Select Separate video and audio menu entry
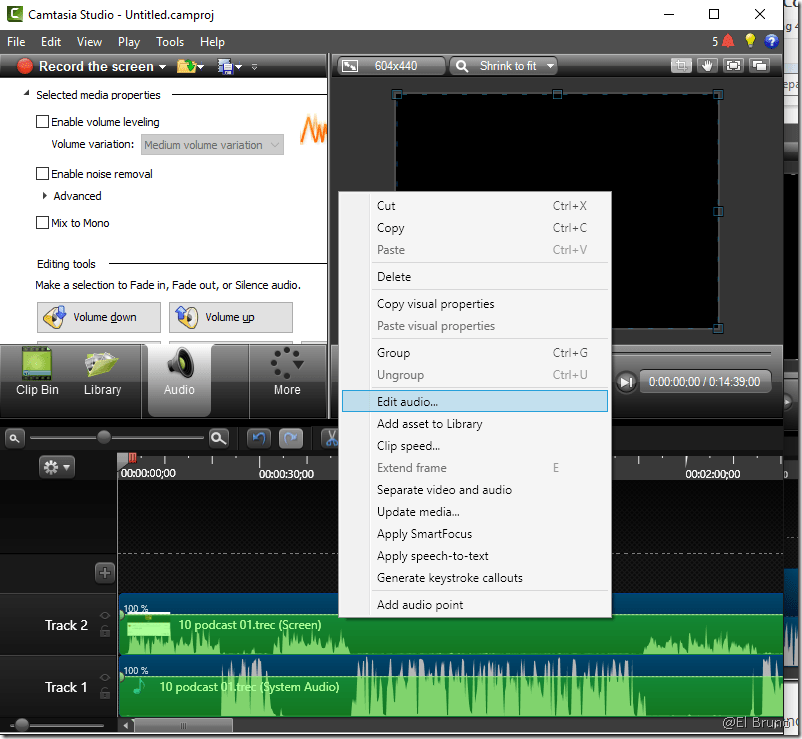The height and width of the screenshot is (739, 802). 444,490
